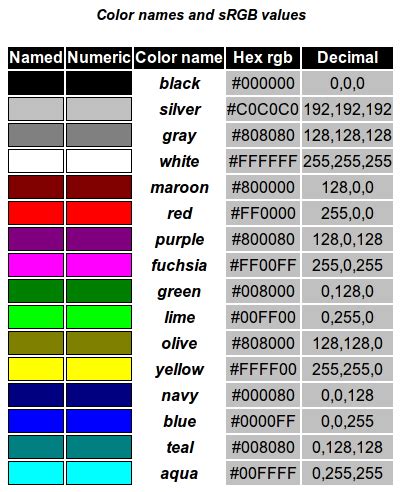Choose the Numeric red swatch
The height and width of the screenshot is (492, 400).
tap(99, 213)
